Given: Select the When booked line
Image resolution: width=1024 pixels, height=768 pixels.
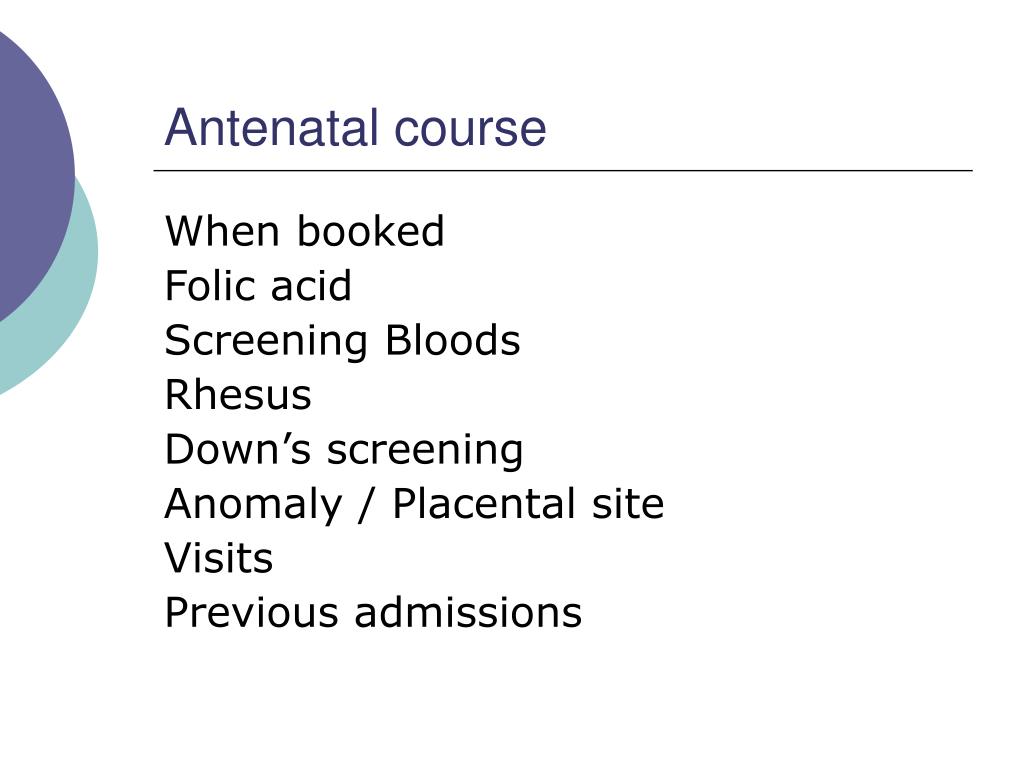Looking at the screenshot, I should (304, 231).
